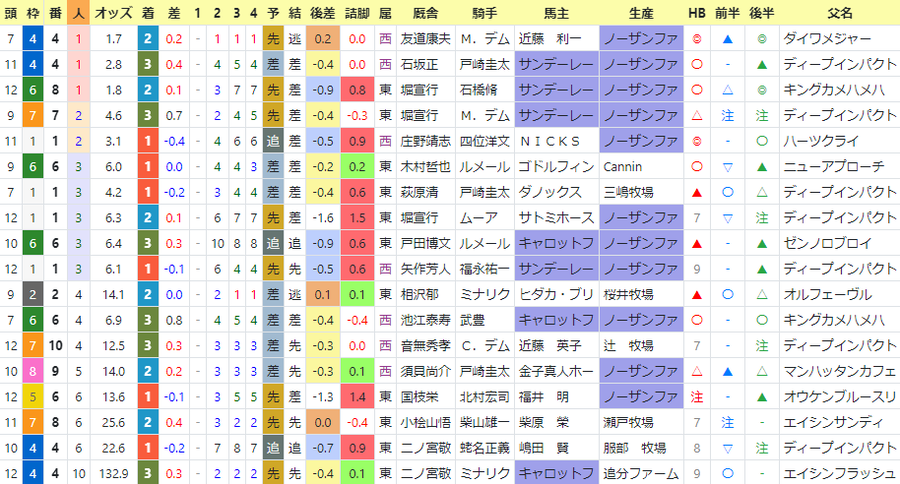Click the blue triangle 前半 mark in 須貝尚介 row
900x484 pixels.
(x=727, y=371)
